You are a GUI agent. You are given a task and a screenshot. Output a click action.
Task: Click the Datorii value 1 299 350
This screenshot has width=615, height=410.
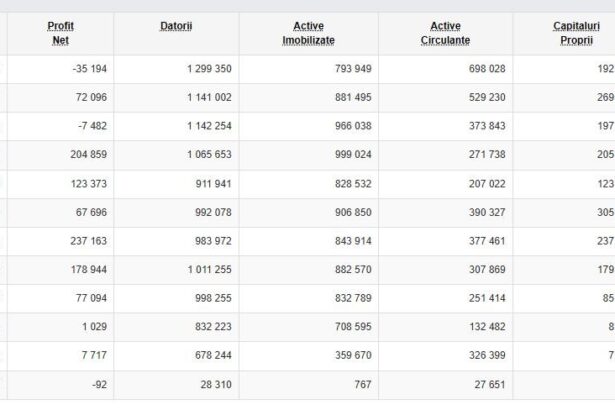pos(209,68)
